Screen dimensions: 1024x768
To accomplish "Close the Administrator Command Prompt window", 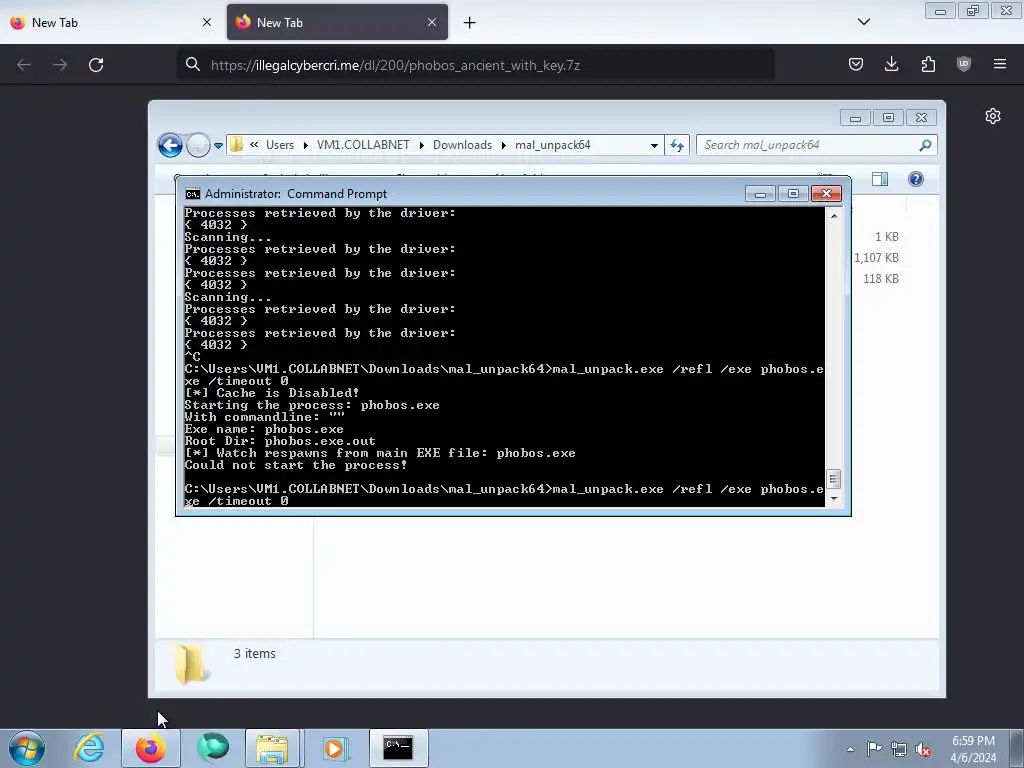I will [x=826, y=194].
